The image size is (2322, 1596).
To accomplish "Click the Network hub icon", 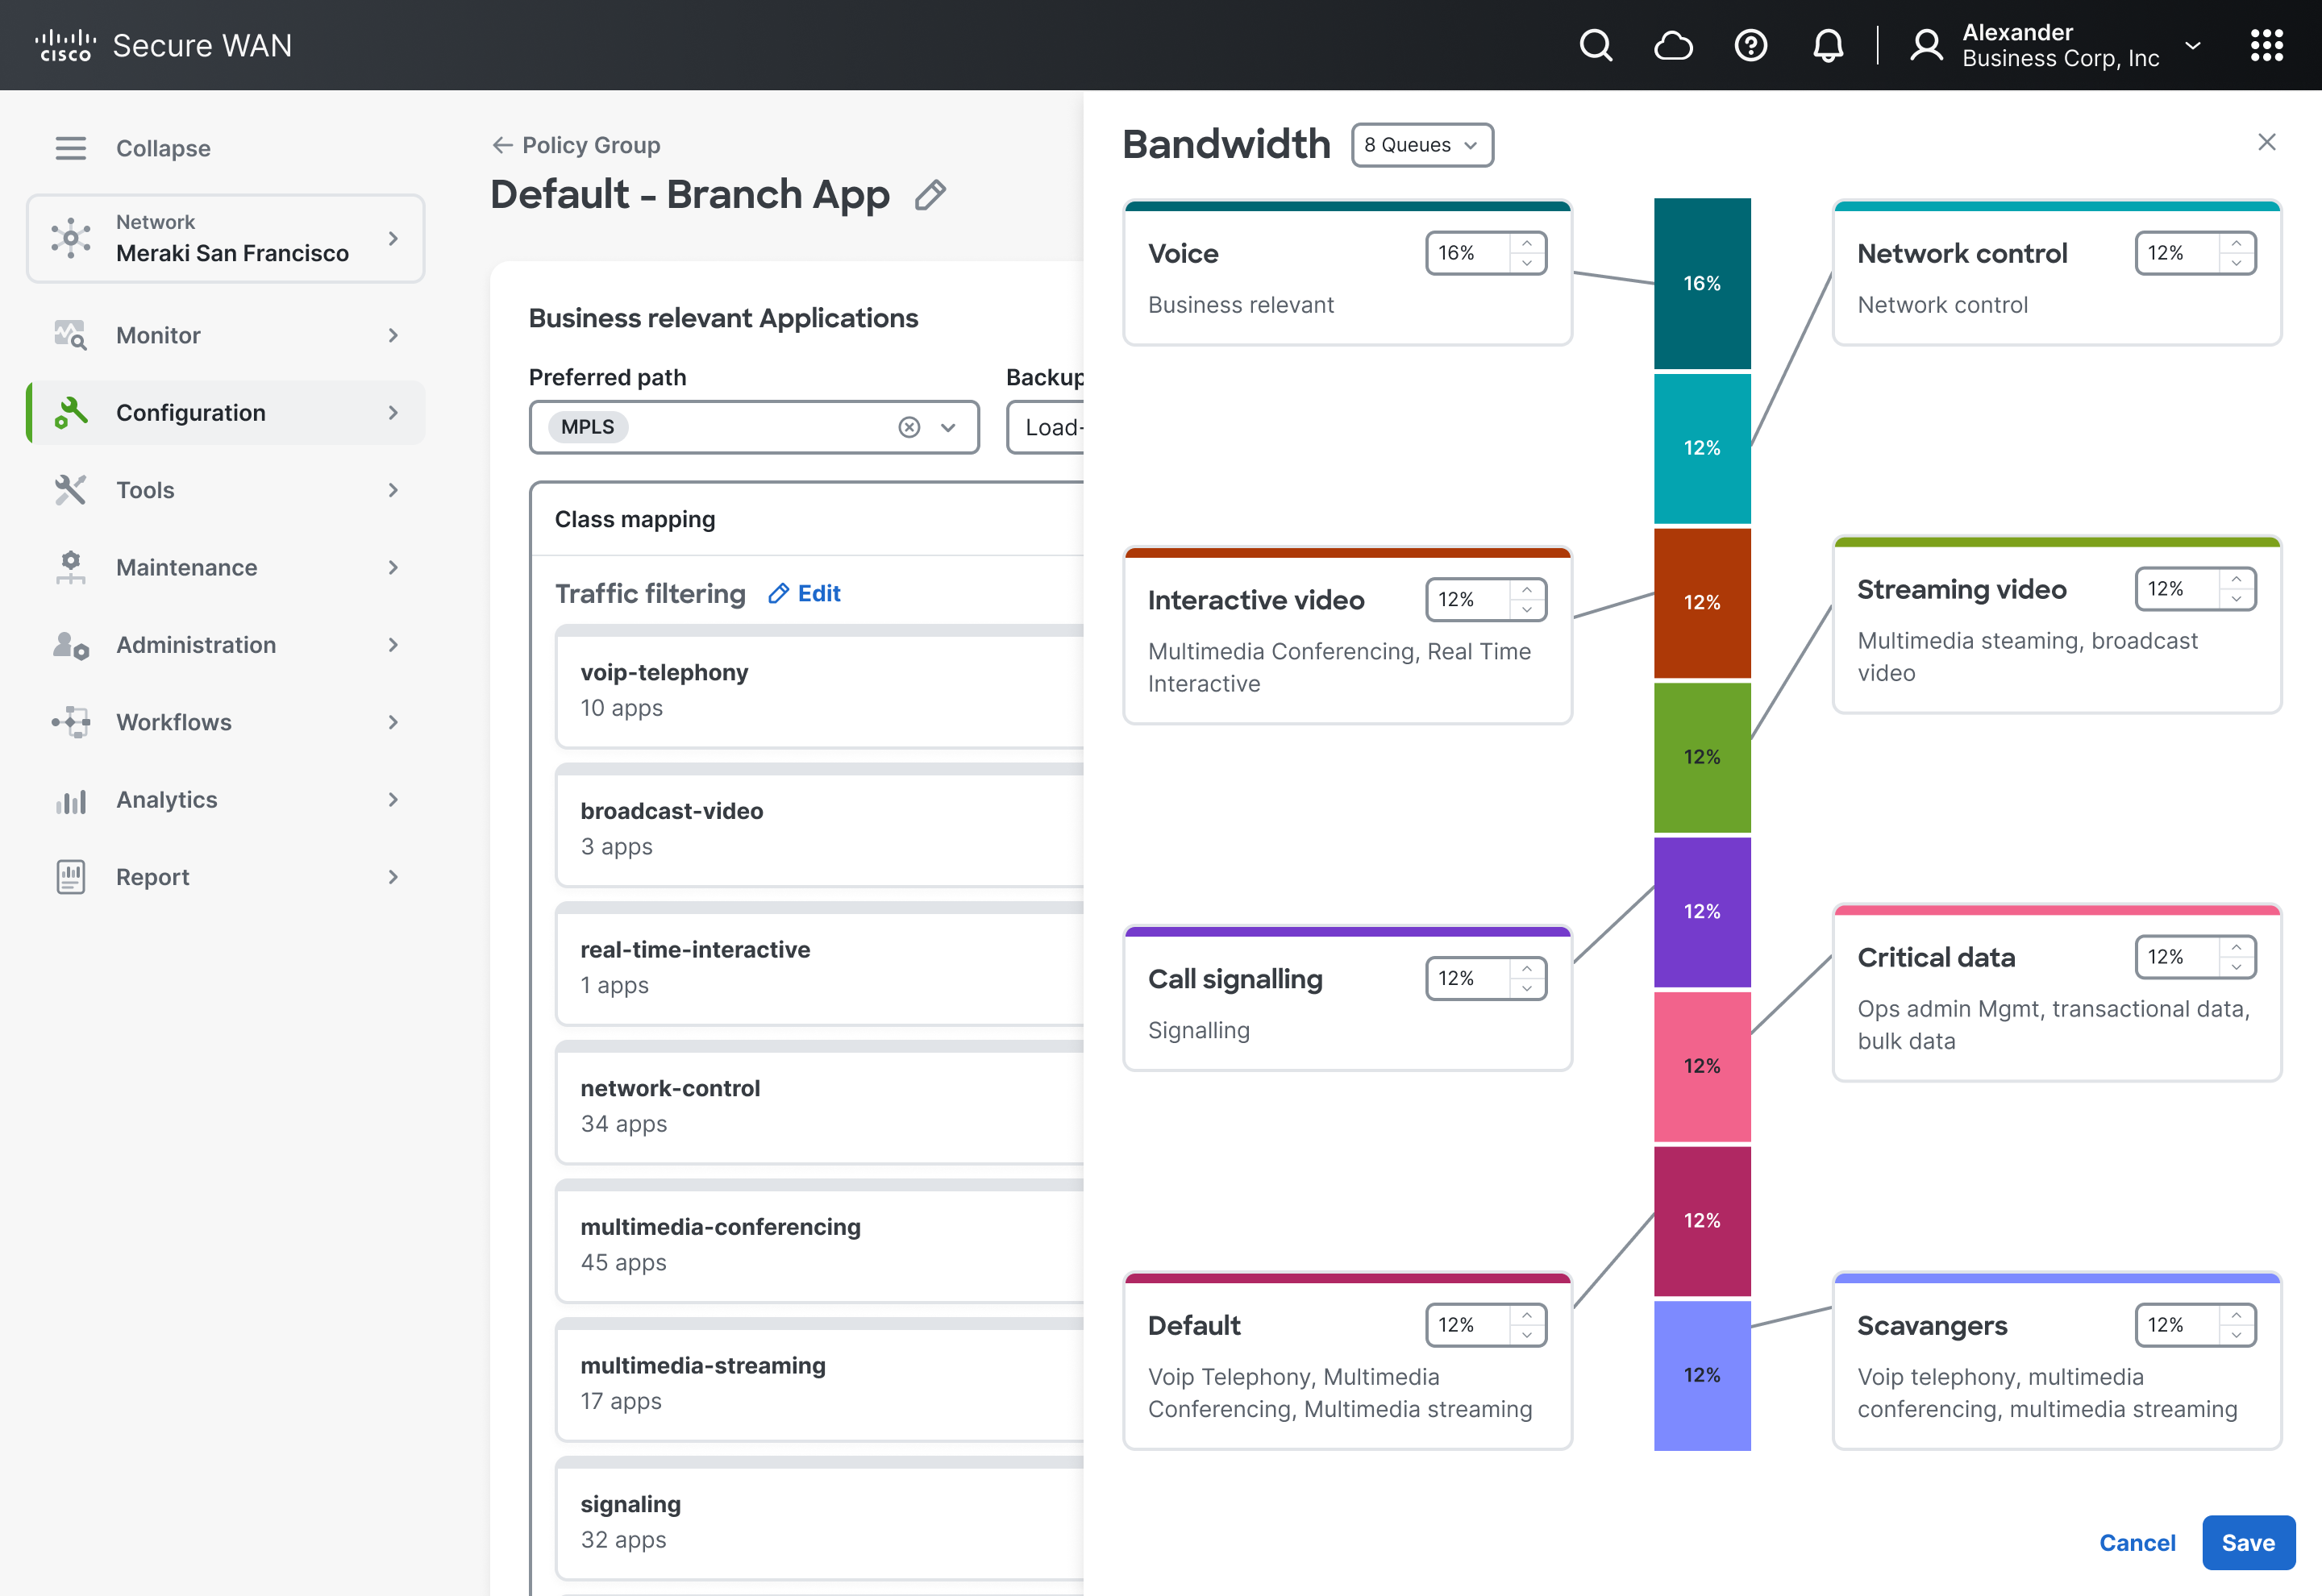I will pos(70,238).
